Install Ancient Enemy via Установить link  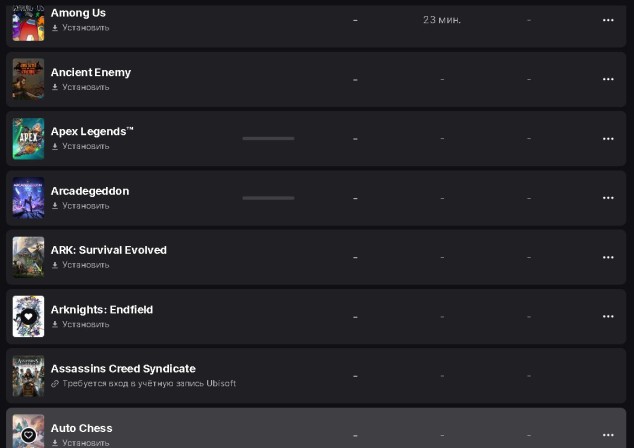point(85,87)
